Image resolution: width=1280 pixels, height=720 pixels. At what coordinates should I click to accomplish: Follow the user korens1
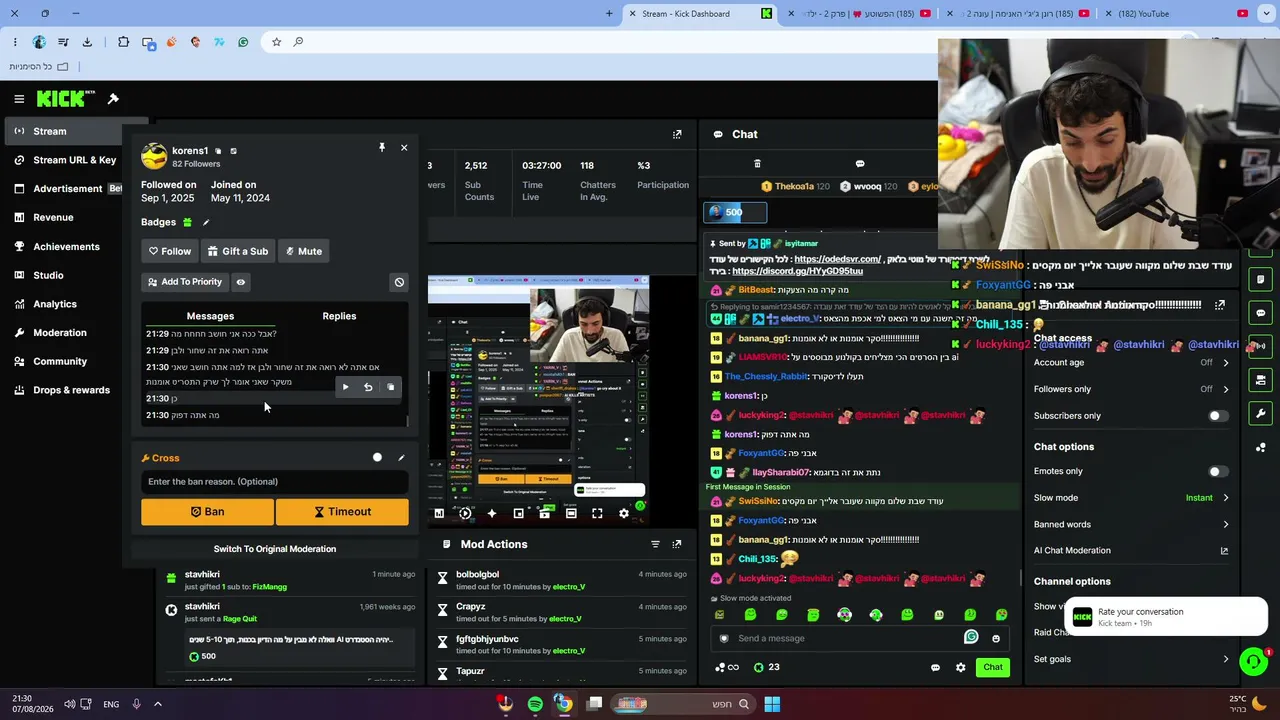[169, 251]
